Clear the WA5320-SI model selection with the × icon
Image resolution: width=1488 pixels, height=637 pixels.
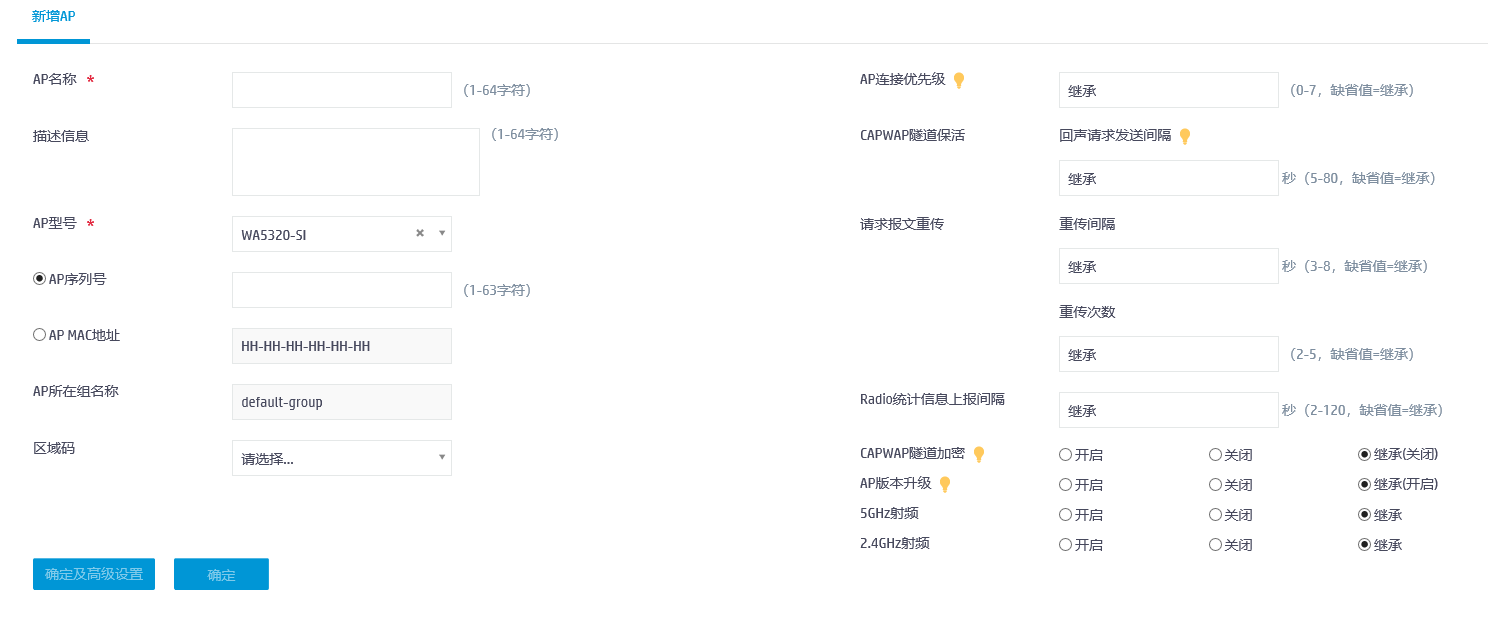420,233
